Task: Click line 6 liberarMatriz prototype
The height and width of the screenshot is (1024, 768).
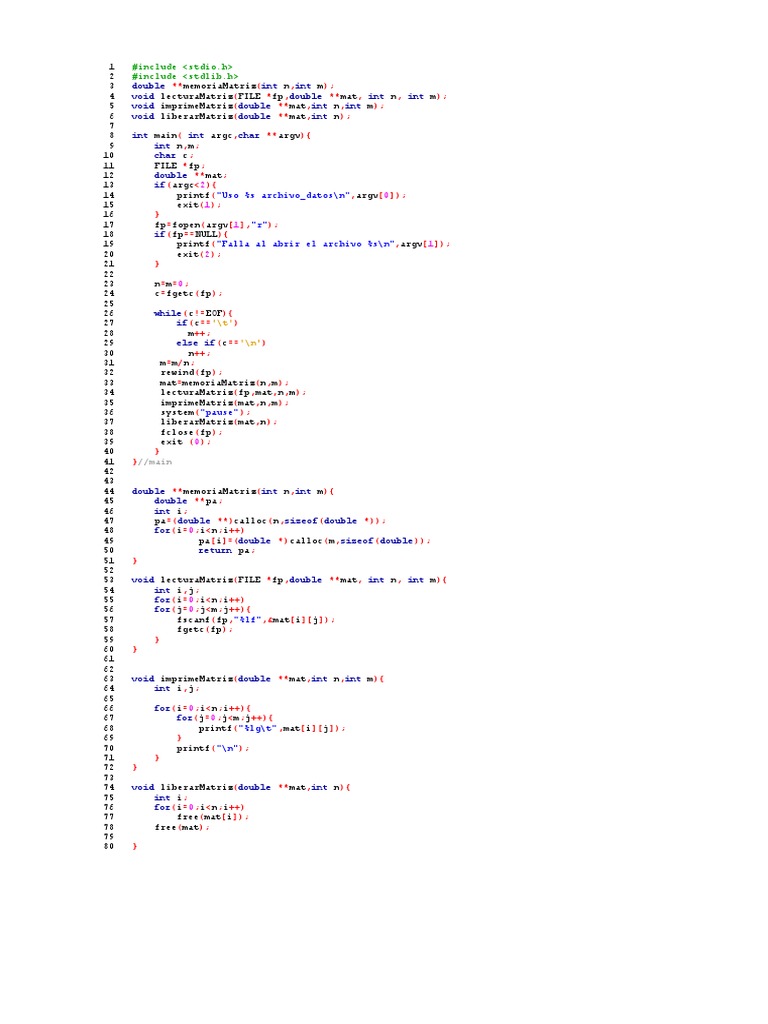Action: 241,116
